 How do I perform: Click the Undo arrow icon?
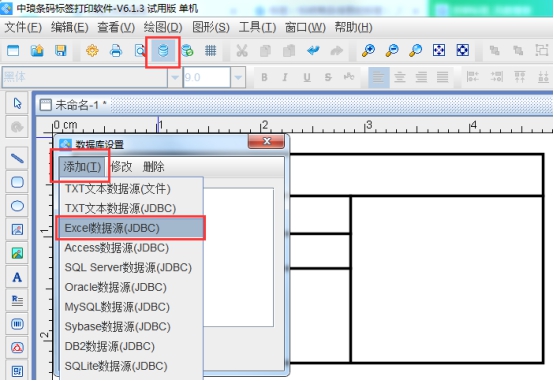coord(313,51)
